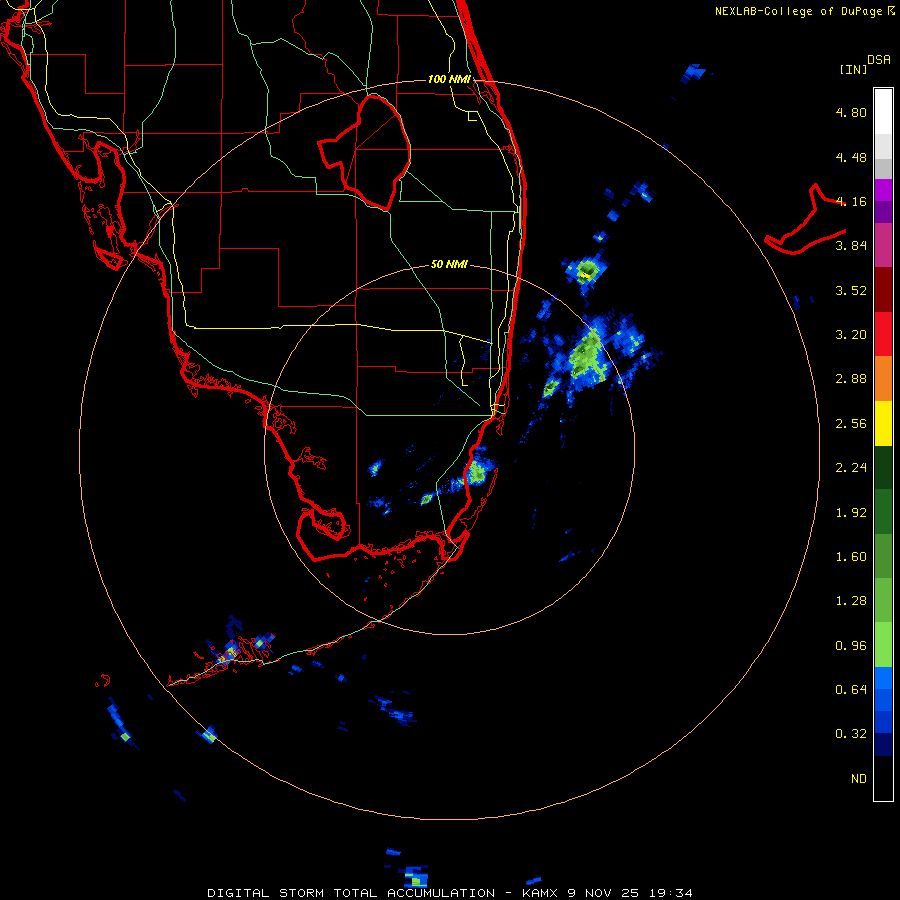Pick the white swatch atop the color scale
900x900 pixels.
(x=883, y=111)
